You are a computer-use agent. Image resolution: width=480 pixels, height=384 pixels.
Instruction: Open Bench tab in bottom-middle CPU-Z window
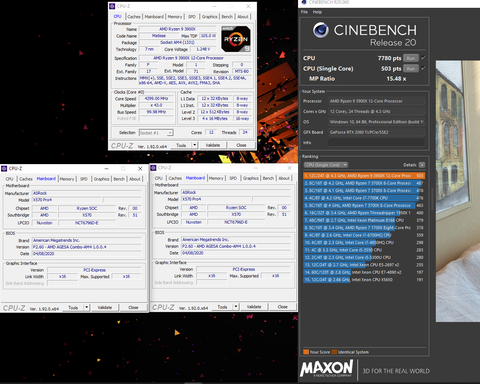268,178
